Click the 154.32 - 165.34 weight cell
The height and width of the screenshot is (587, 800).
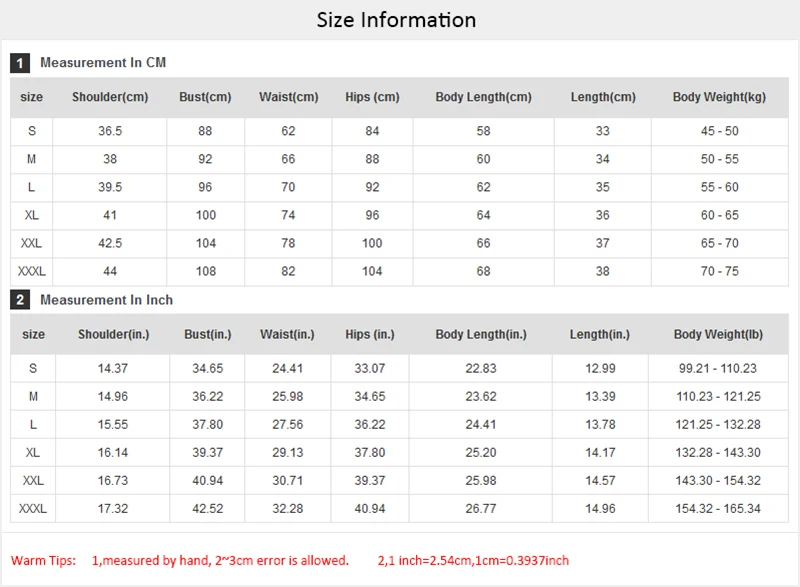(718, 508)
